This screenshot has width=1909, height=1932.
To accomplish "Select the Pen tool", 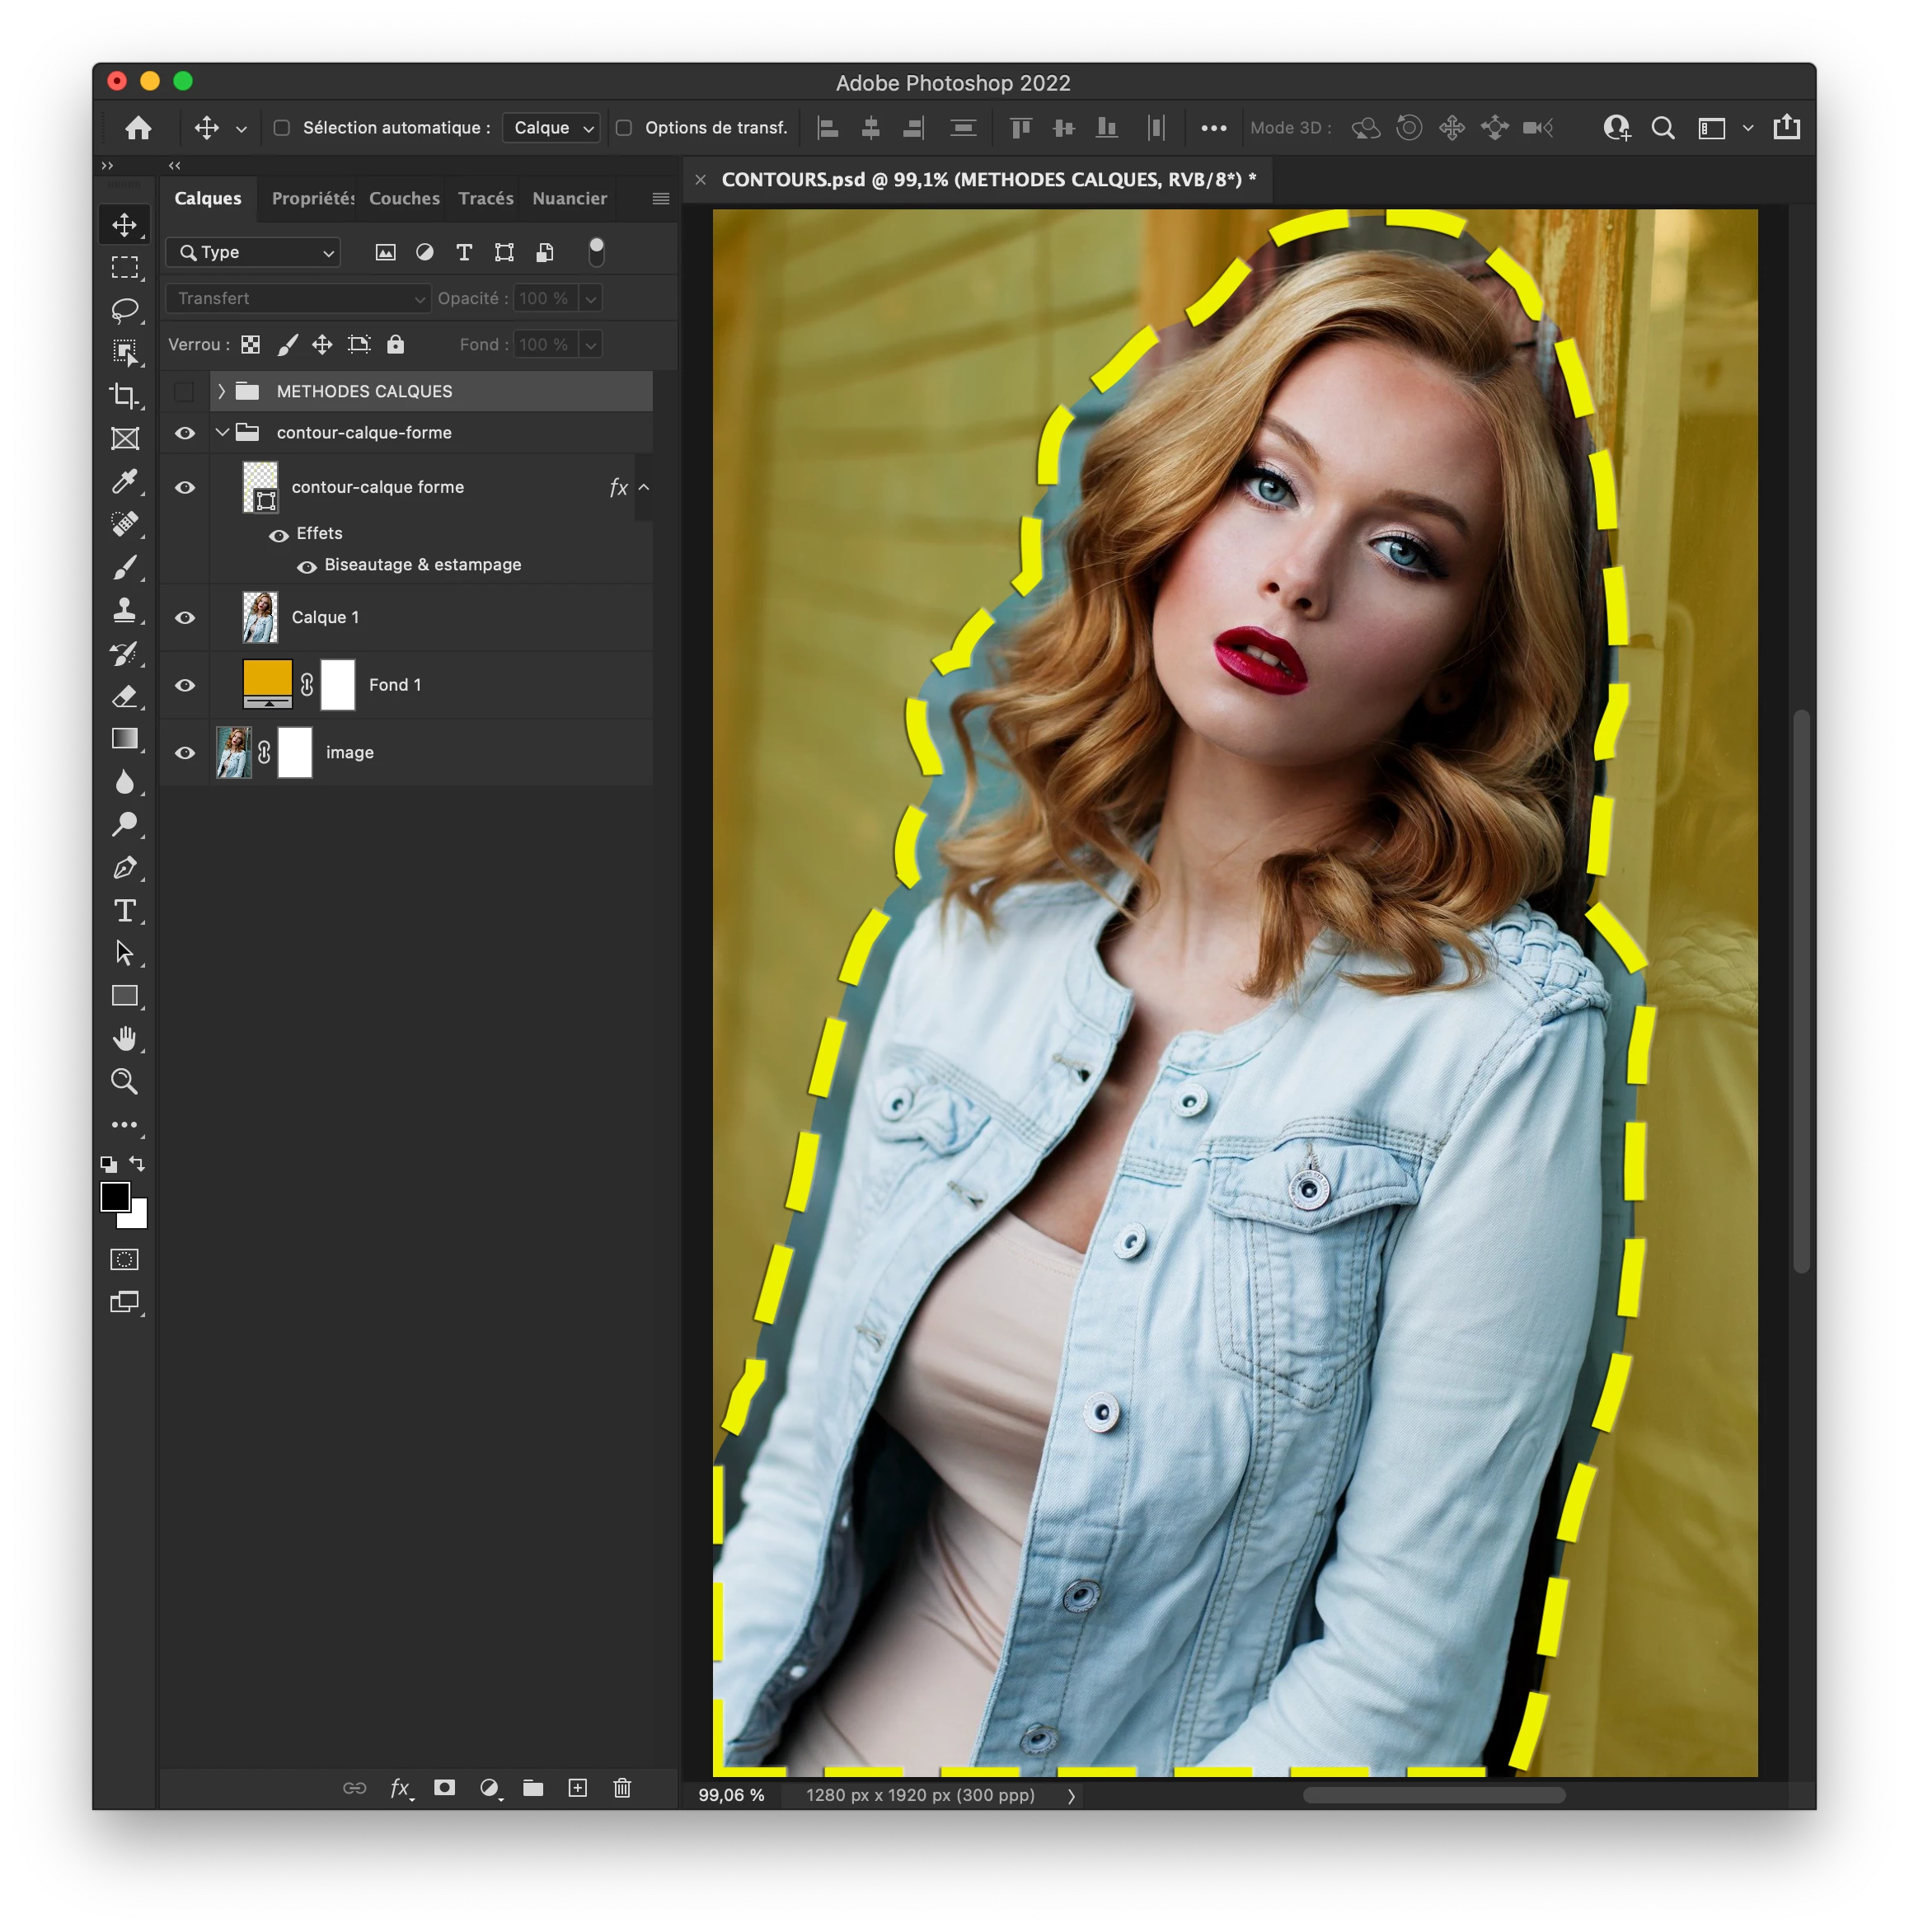I will click(x=124, y=868).
